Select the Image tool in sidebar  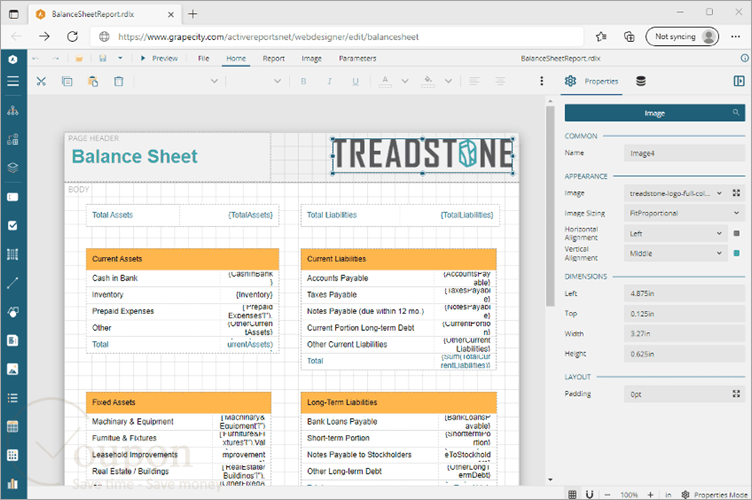click(13, 369)
